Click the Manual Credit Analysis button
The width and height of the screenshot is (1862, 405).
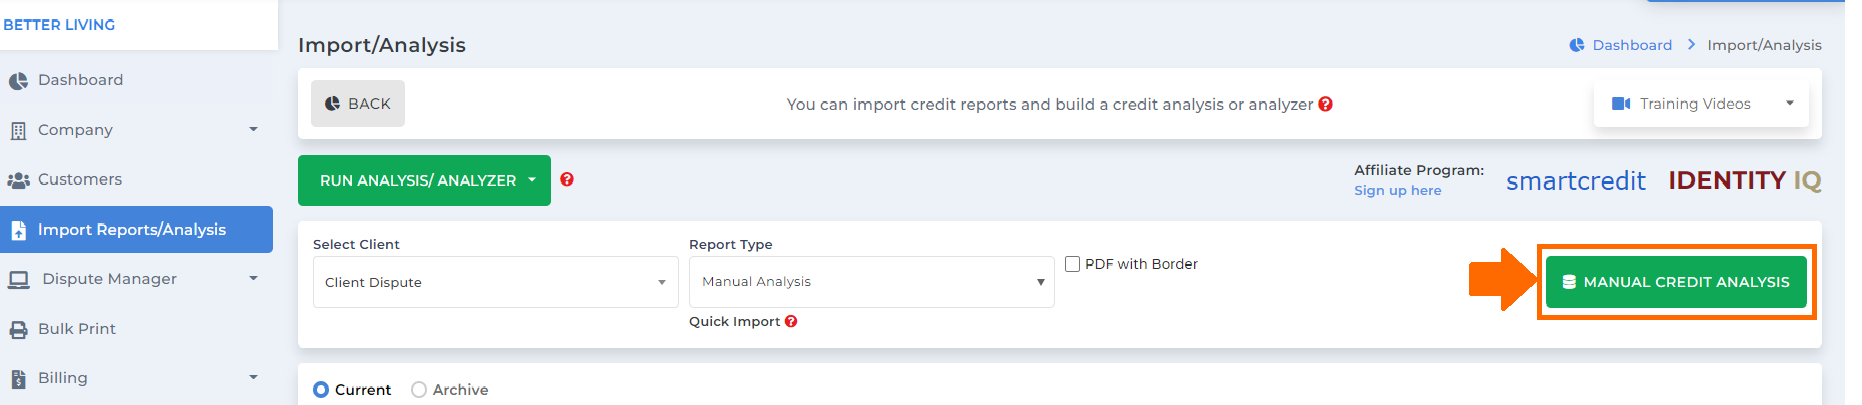point(1676,282)
